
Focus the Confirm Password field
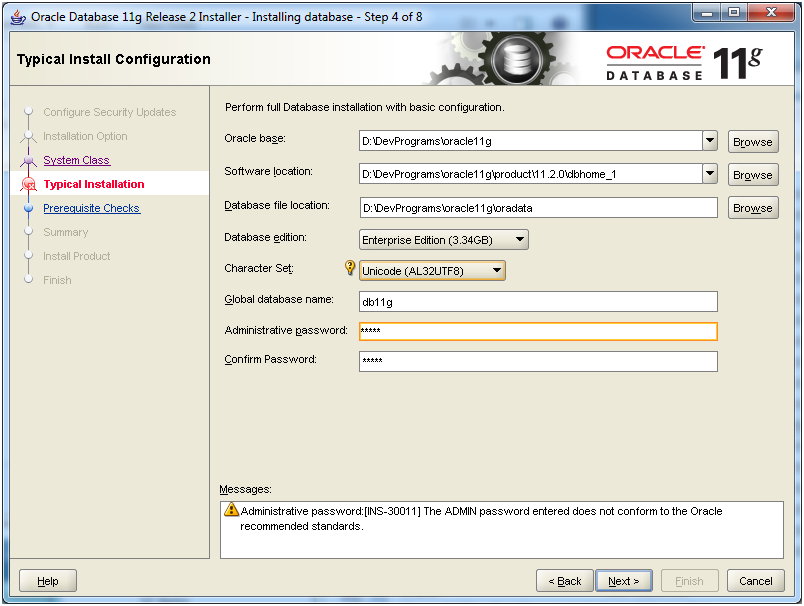click(x=538, y=361)
